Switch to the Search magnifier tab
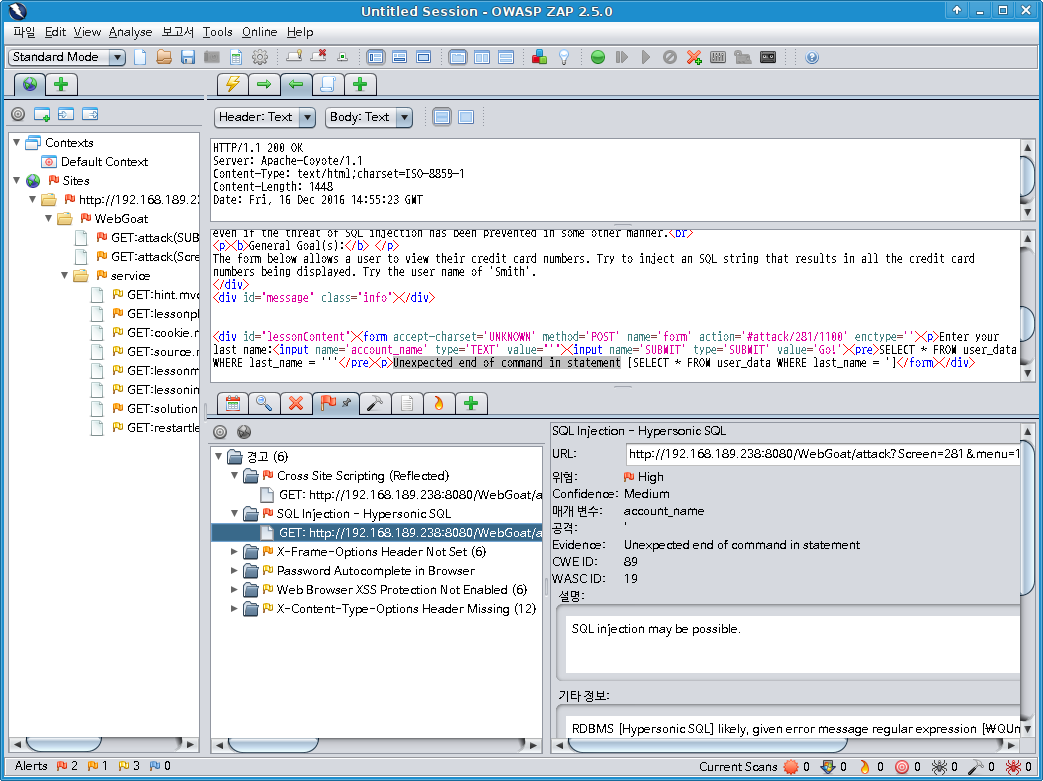 tap(264, 403)
